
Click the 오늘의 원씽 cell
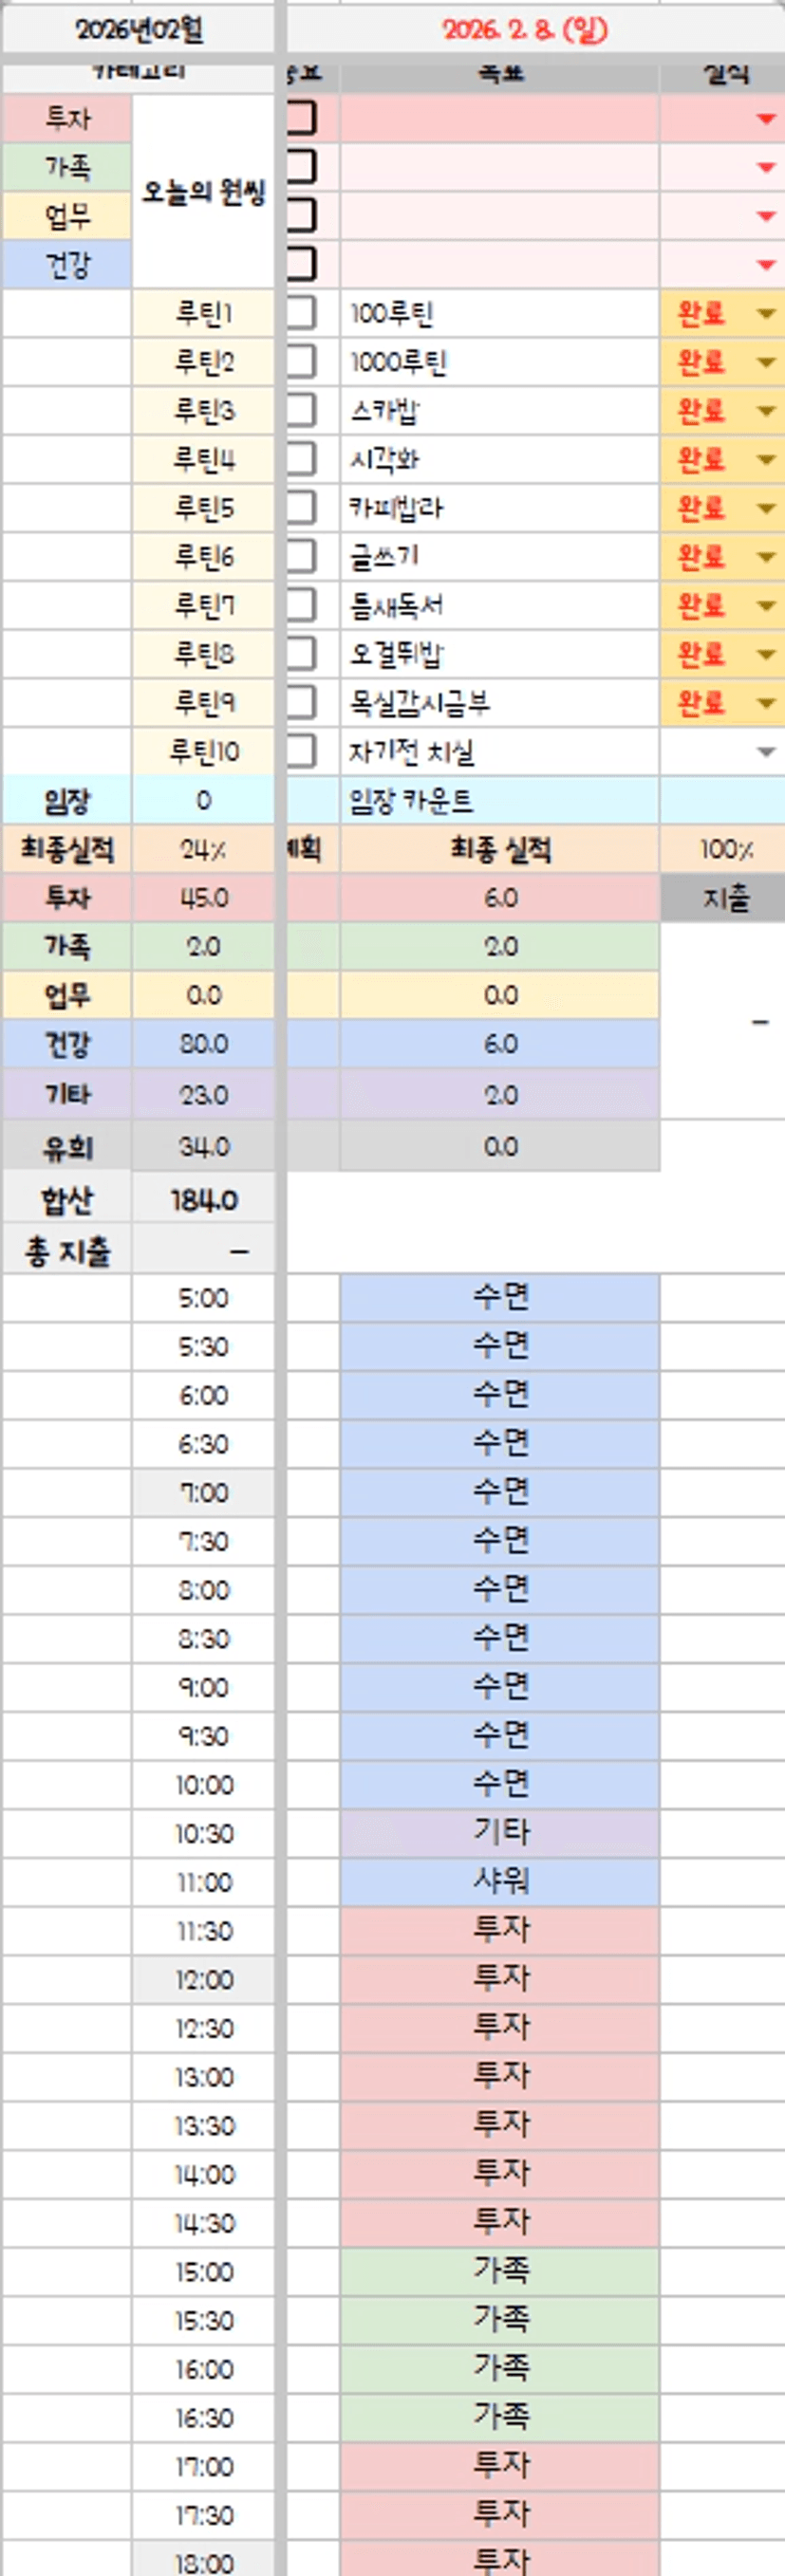[x=203, y=192]
